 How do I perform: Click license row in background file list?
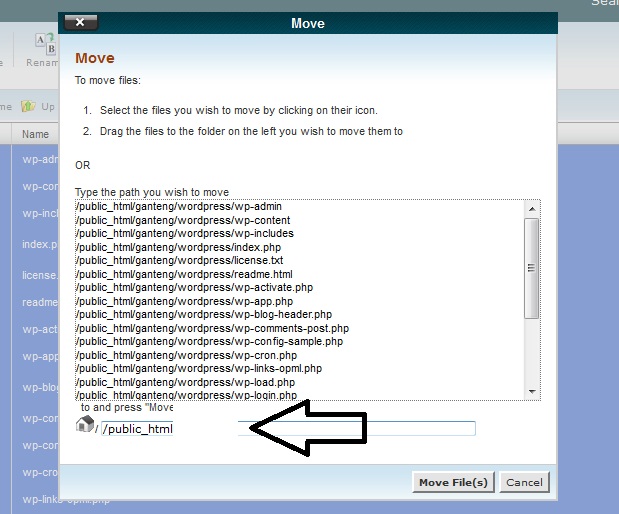40,275
